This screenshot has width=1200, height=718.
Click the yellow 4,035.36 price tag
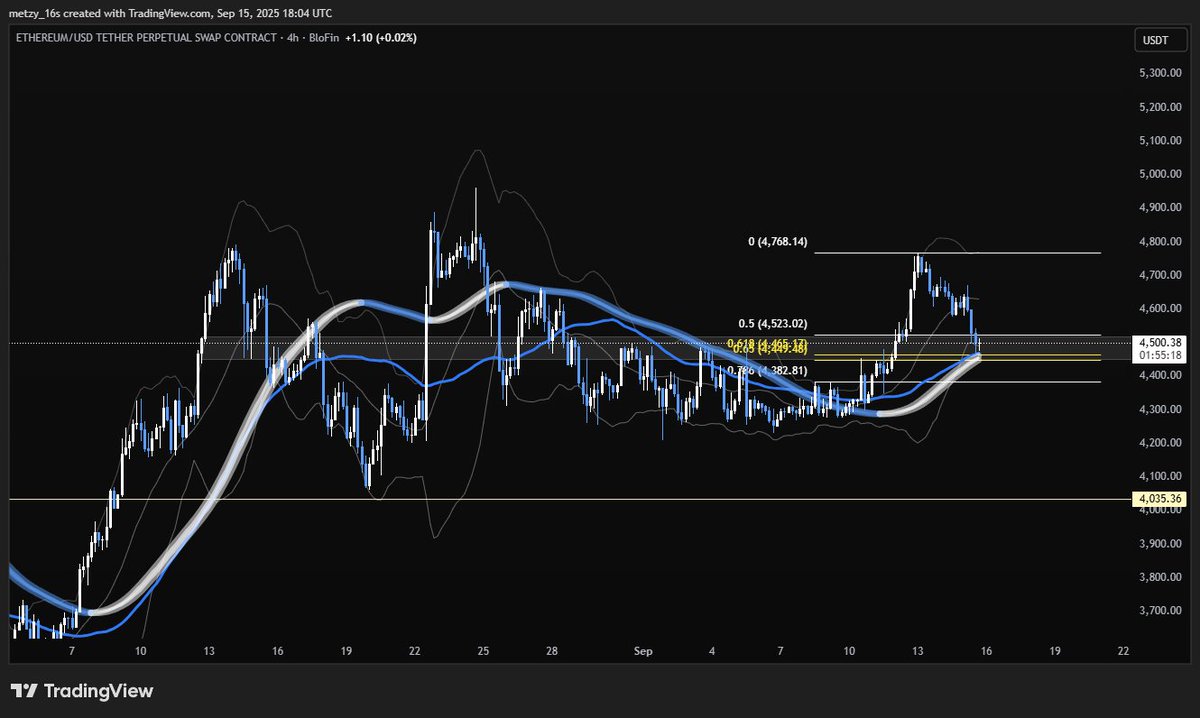pos(1160,498)
